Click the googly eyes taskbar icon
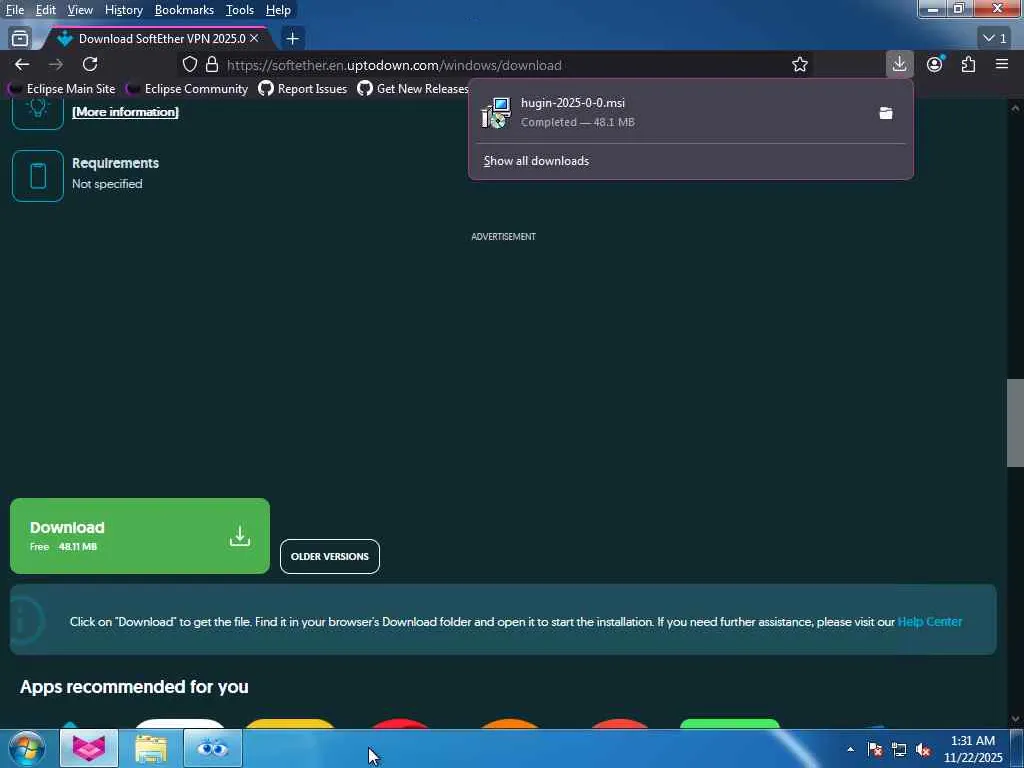Image resolution: width=1024 pixels, height=768 pixels. 212,748
